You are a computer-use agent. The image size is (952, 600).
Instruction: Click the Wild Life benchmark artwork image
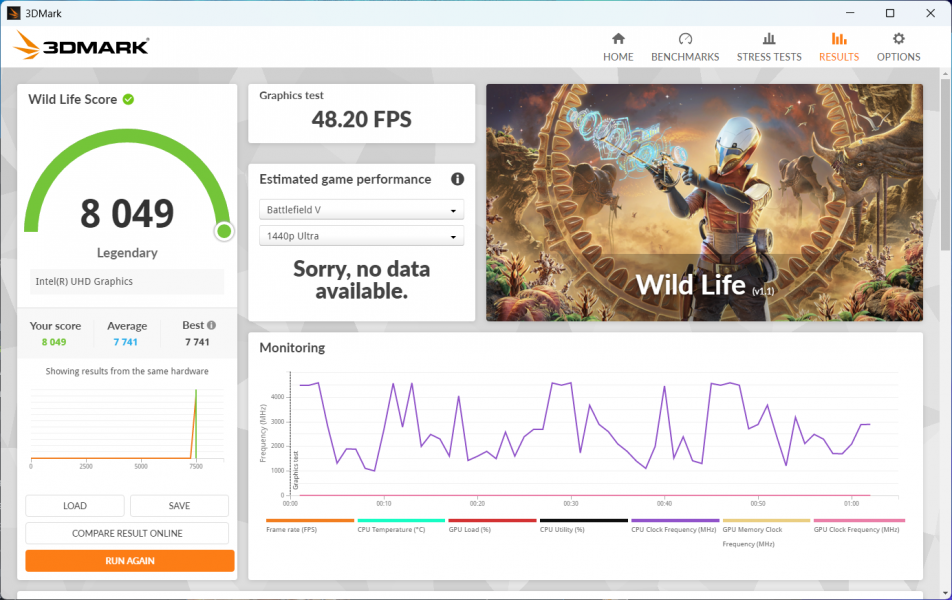(x=704, y=202)
